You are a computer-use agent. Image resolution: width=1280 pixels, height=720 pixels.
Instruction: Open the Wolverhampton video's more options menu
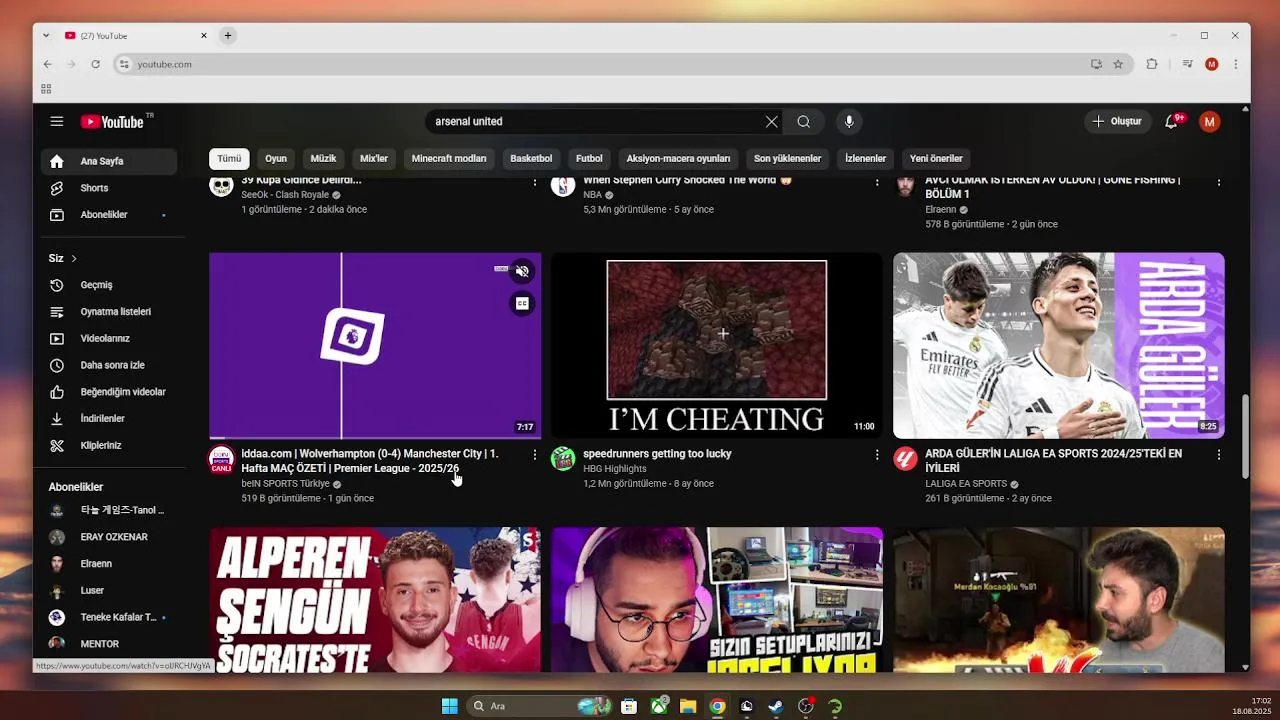click(535, 455)
